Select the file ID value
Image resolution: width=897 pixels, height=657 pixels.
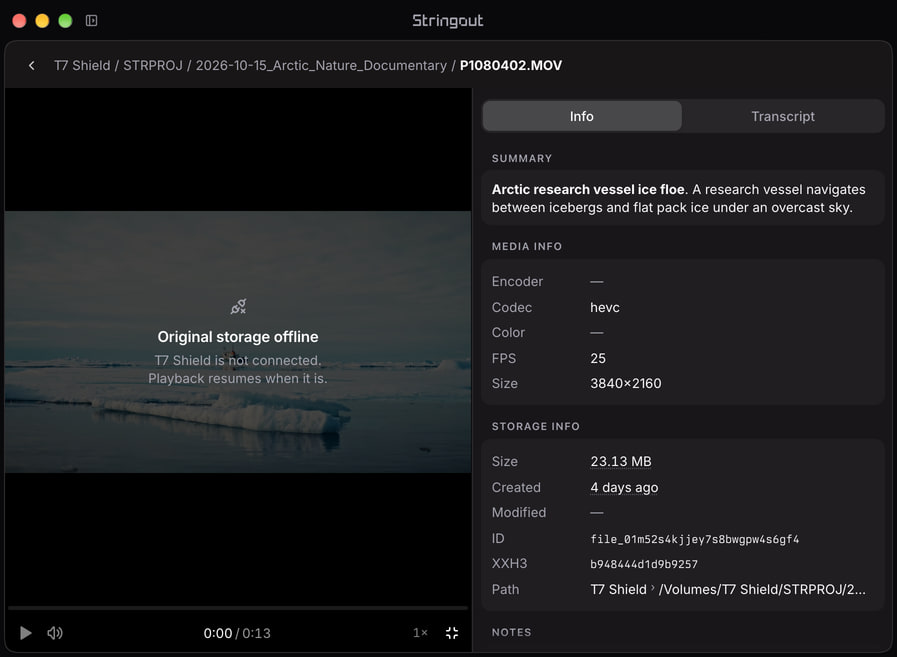pos(694,539)
